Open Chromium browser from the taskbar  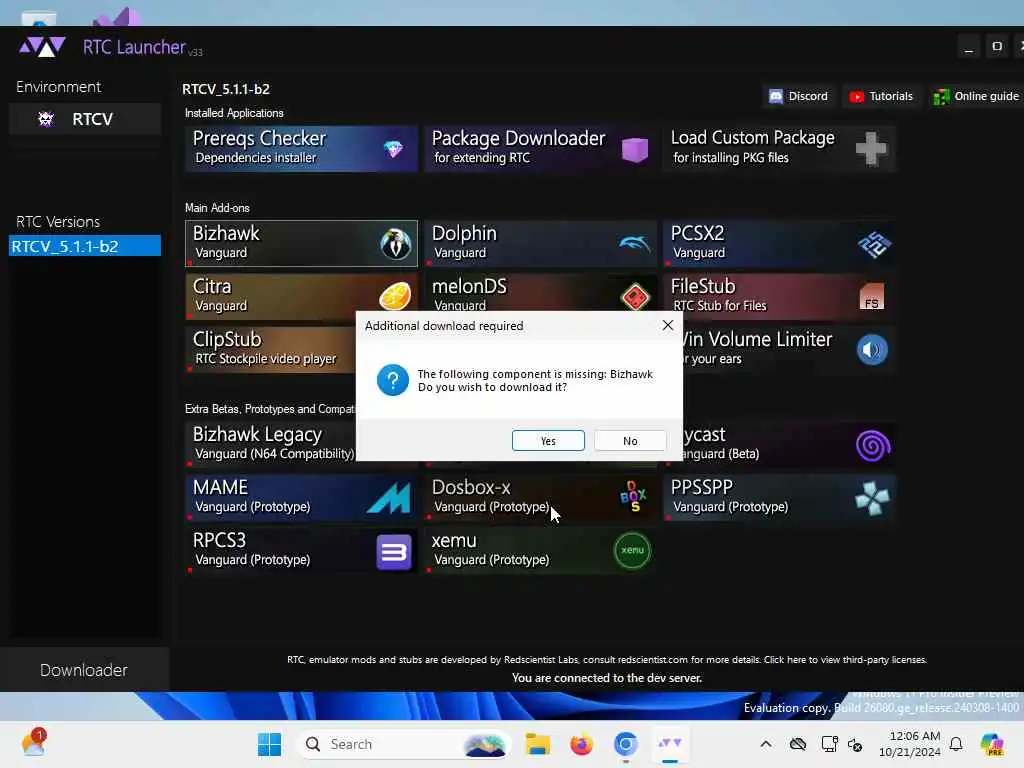pyautogui.click(x=626, y=744)
